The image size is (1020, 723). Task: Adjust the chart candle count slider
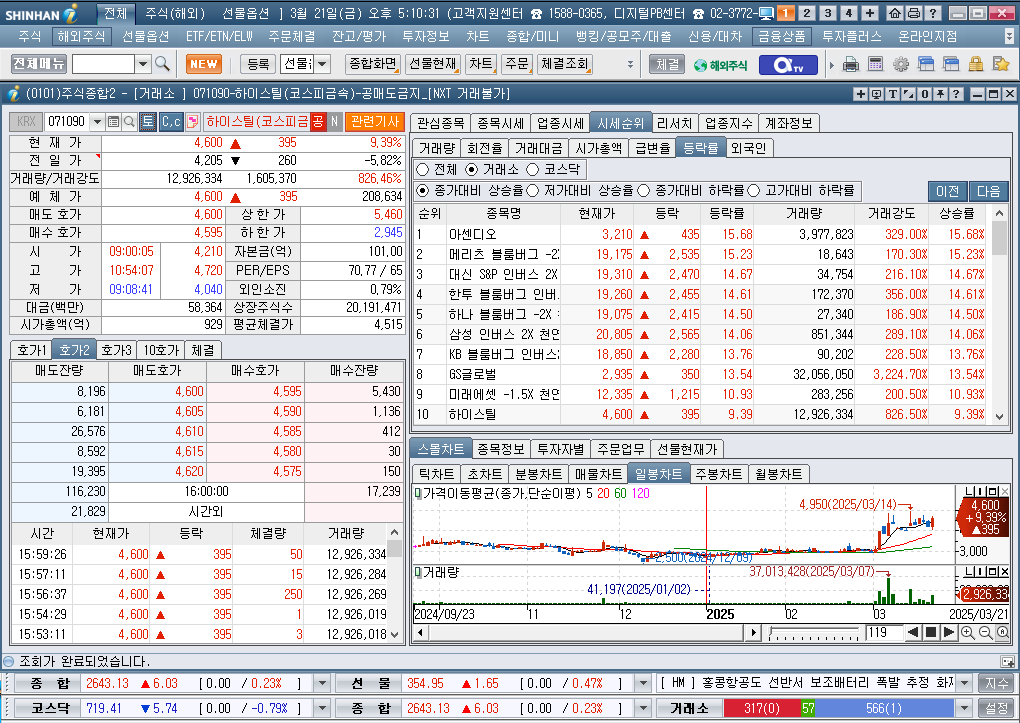(813, 633)
